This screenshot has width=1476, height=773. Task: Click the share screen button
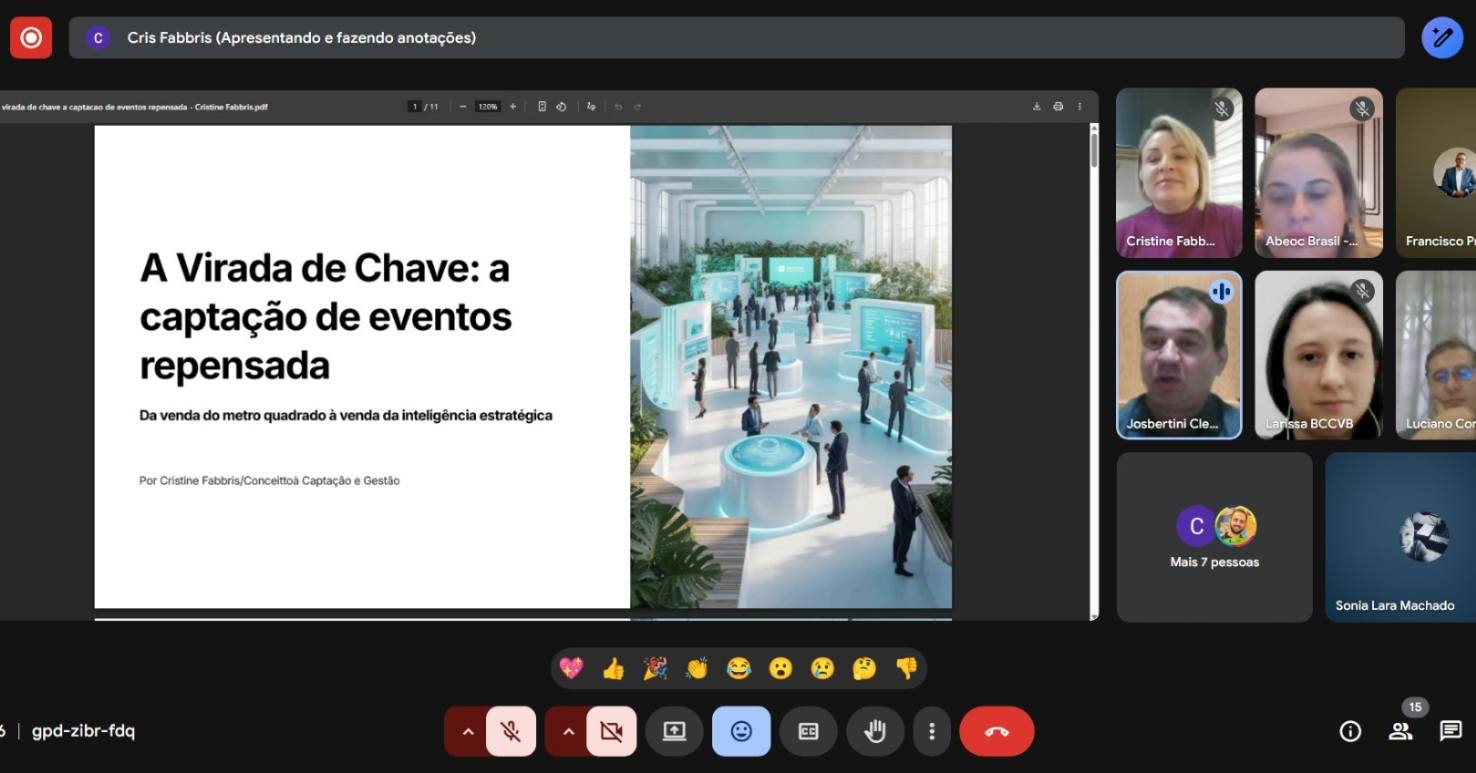point(674,731)
